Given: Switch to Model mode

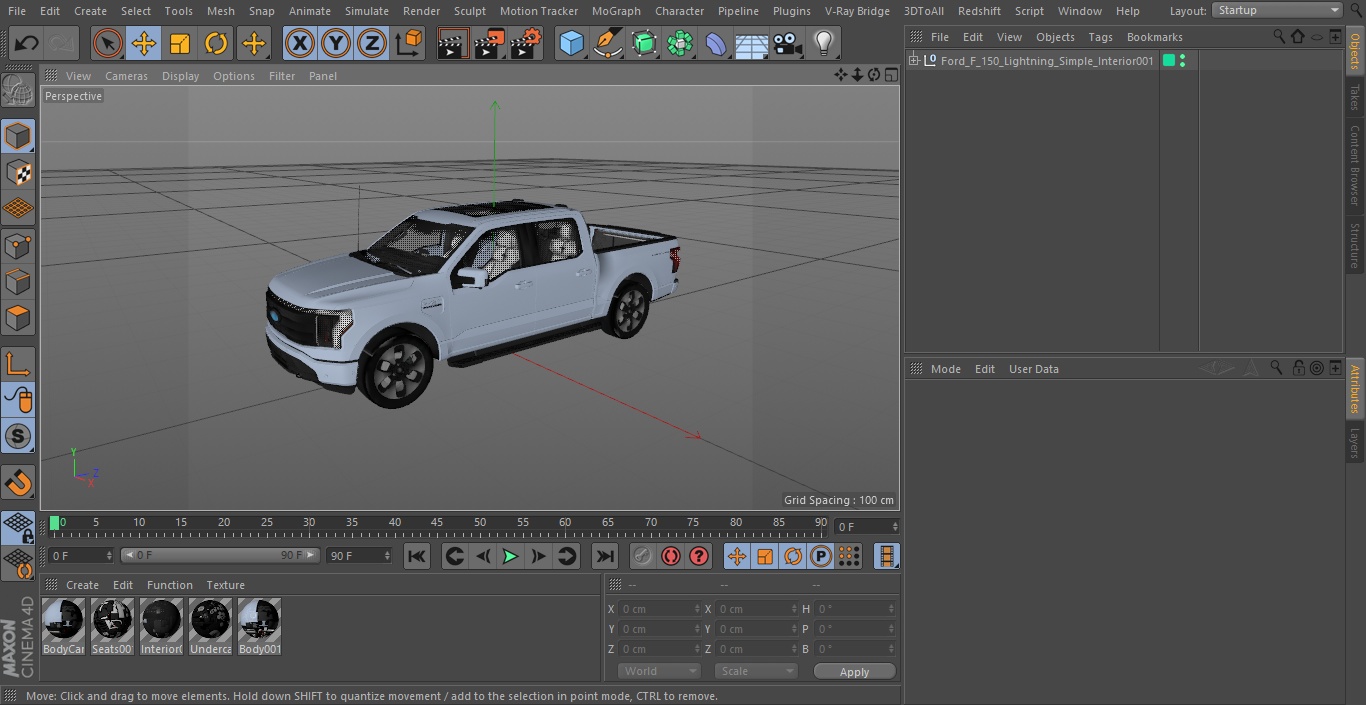Looking at the screenshot, I should (x=18, y=136).
